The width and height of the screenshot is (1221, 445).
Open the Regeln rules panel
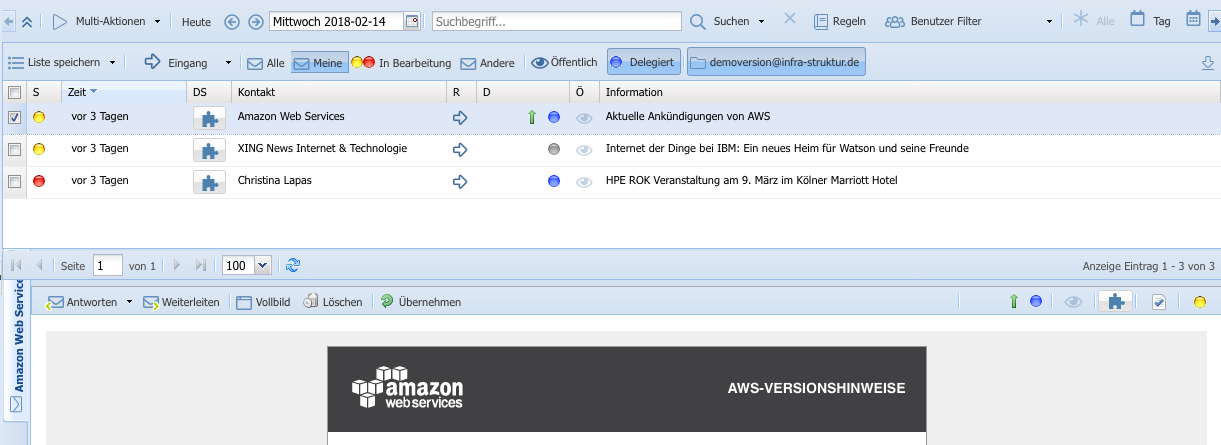(x=839, y=21)
